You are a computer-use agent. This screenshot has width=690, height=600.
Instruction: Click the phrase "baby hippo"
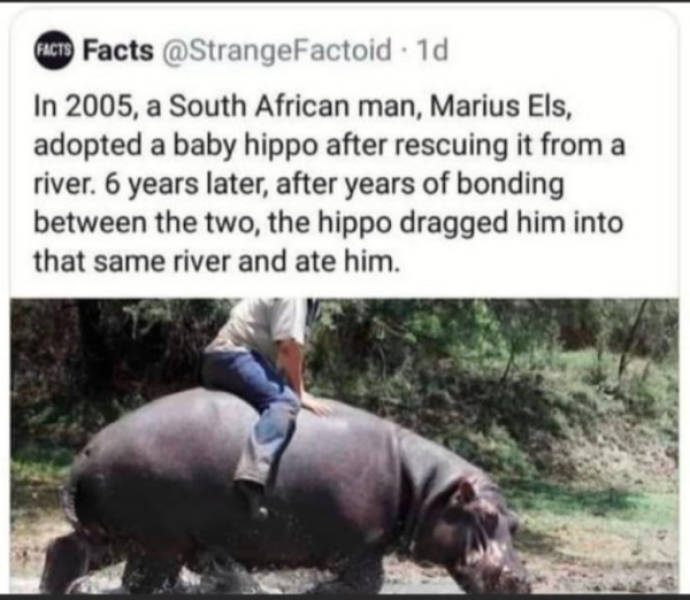pyautogui.click(x=221, y=146)
